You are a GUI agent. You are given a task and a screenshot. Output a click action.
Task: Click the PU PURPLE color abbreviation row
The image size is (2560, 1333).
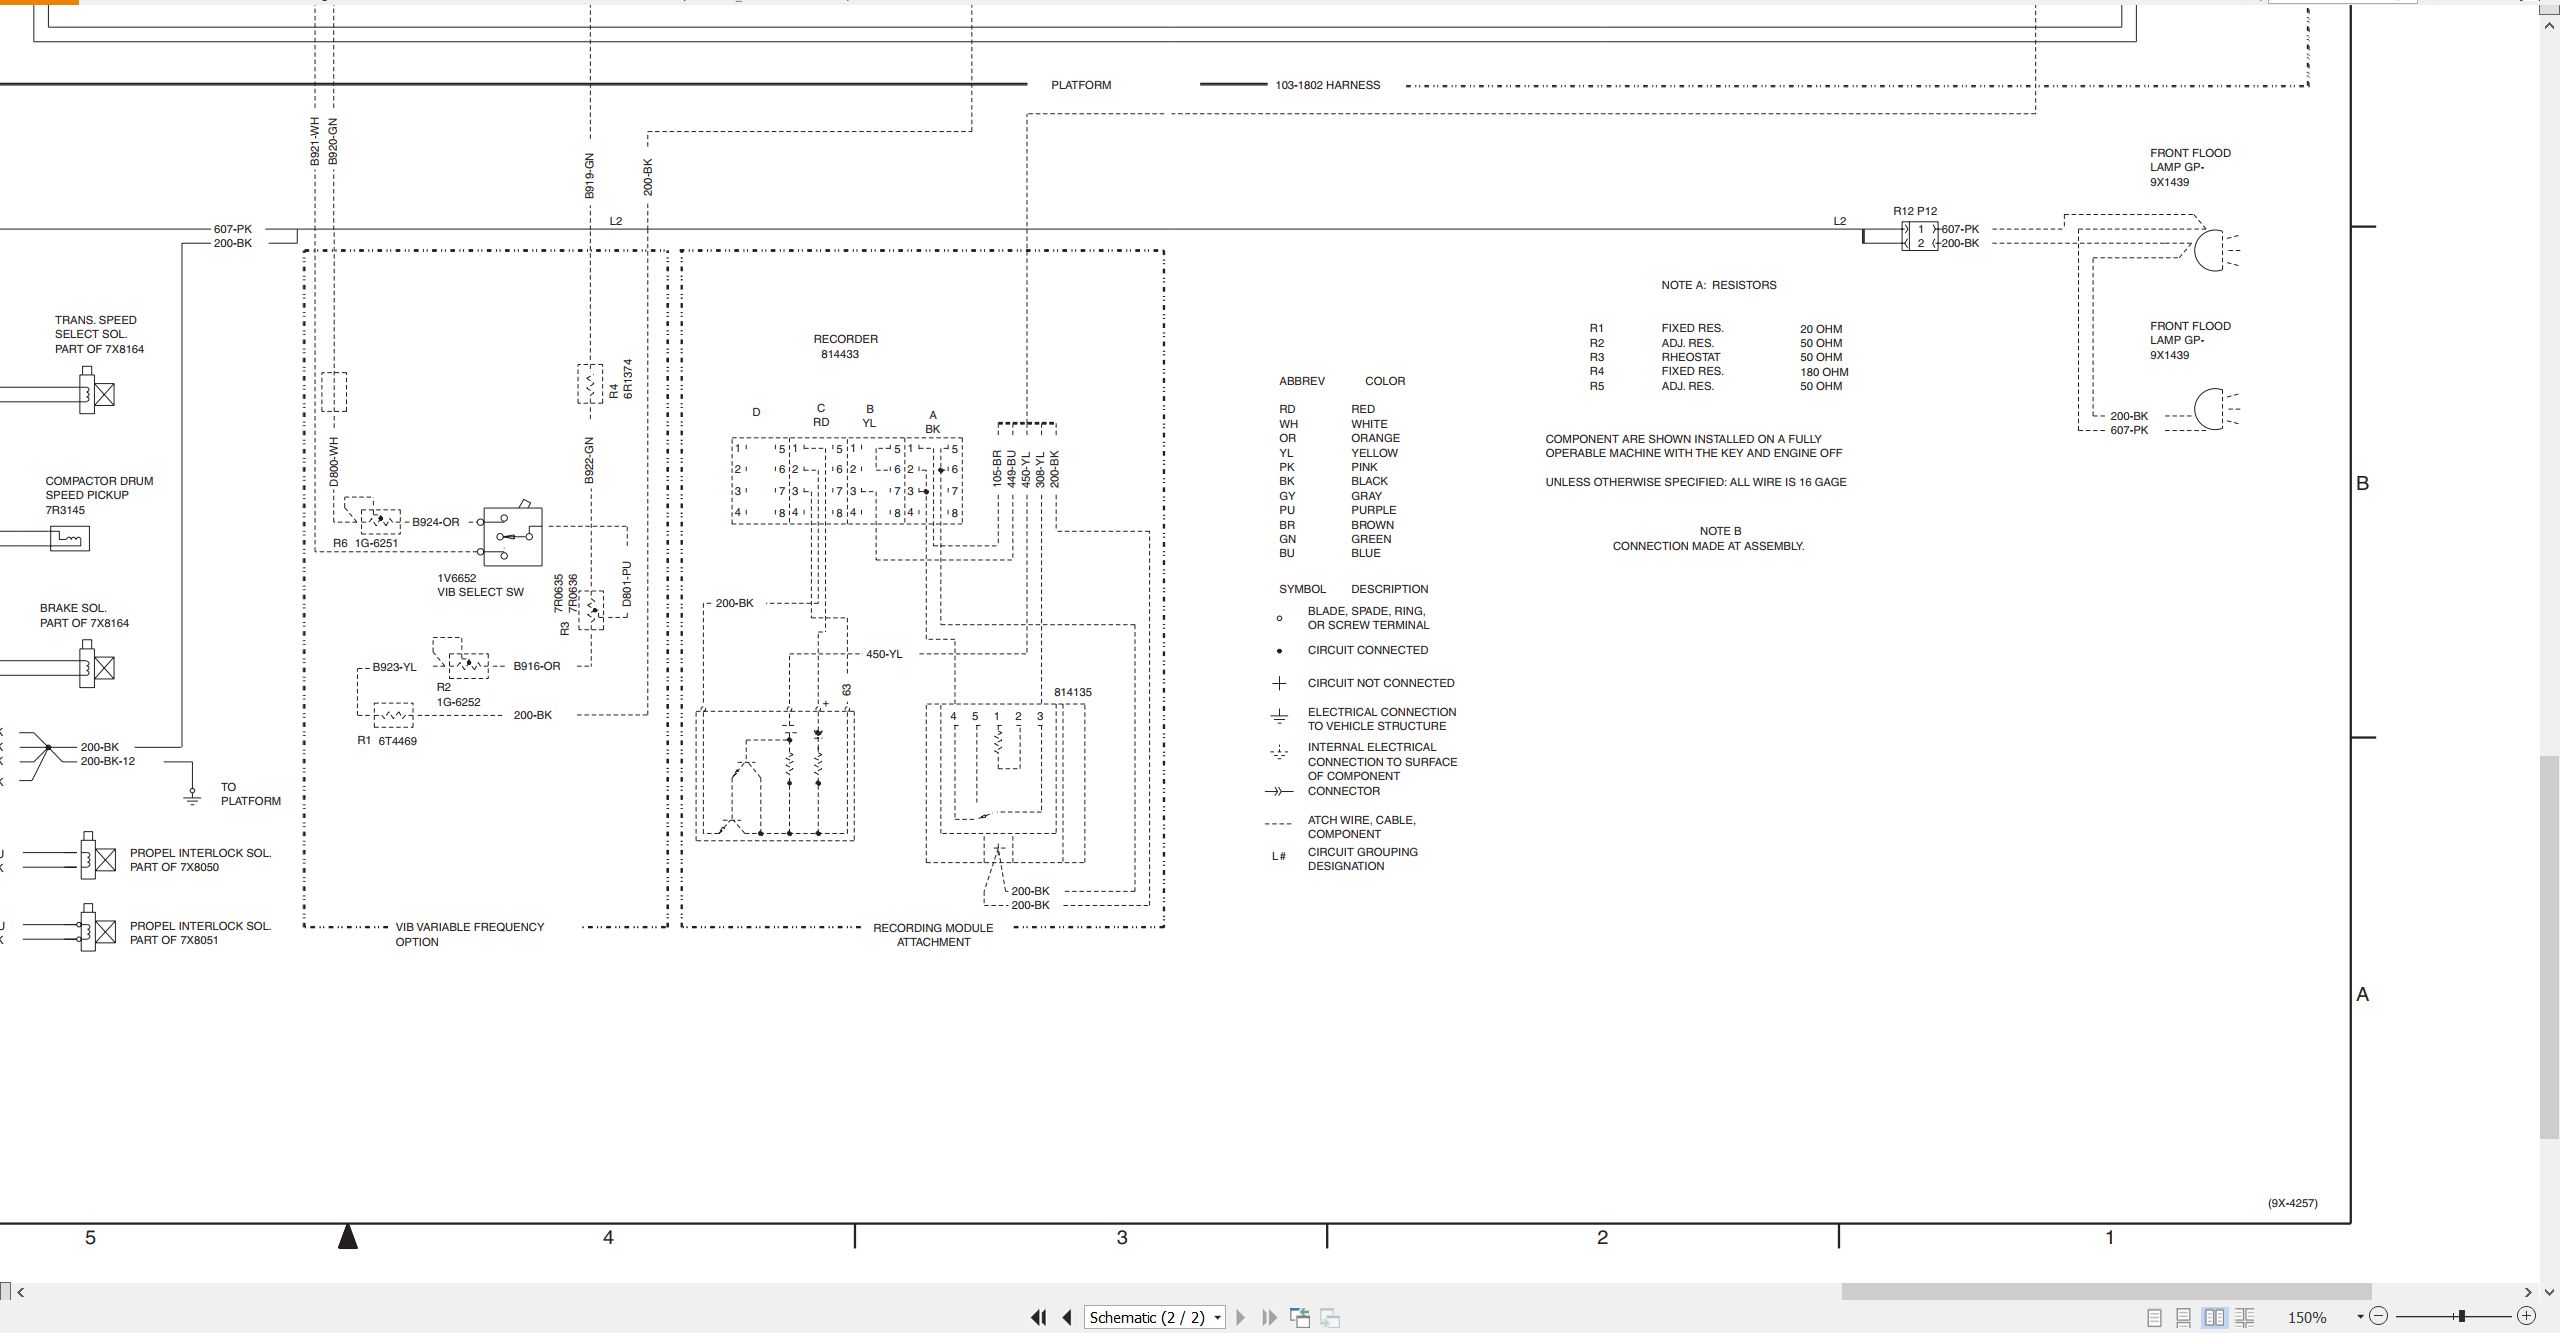1337,510
